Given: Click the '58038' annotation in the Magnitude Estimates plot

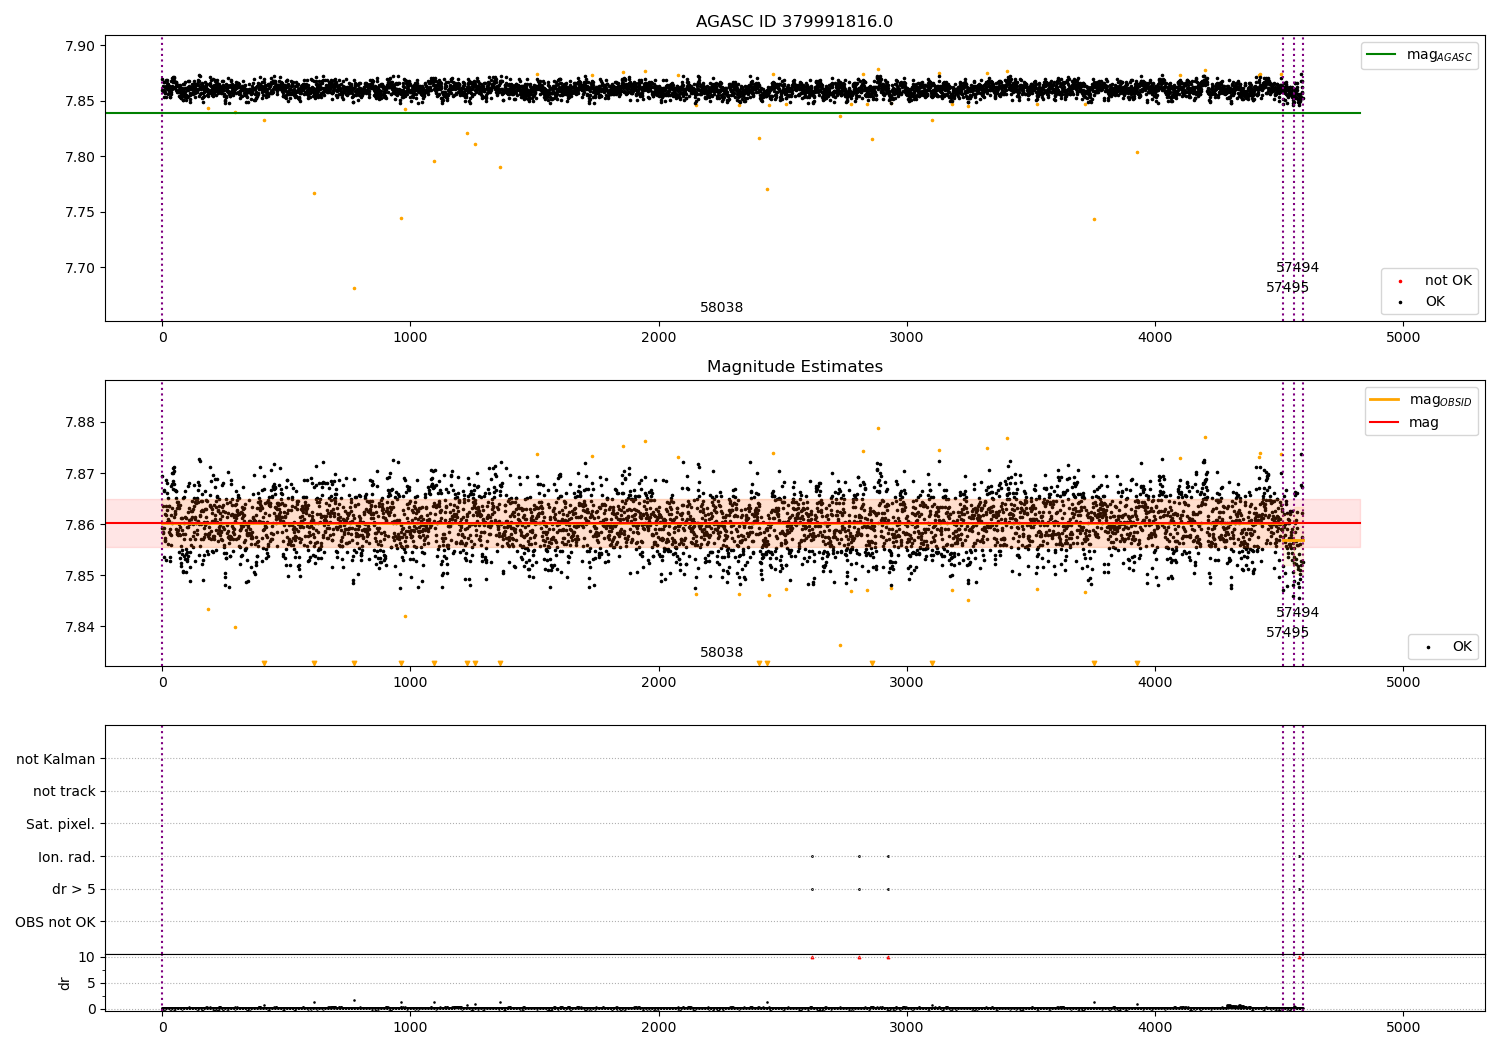Looking at the screenshot, I should (x=721, y=653).
